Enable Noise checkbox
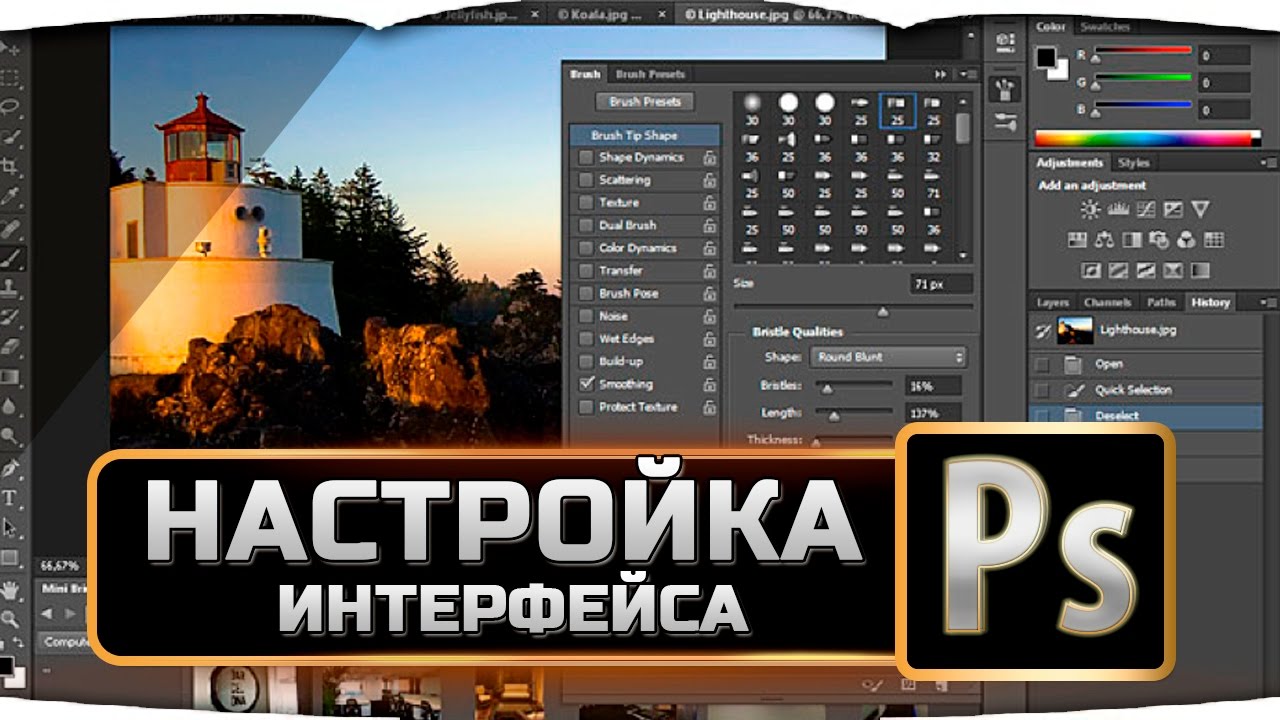 [x=586, y=317]
